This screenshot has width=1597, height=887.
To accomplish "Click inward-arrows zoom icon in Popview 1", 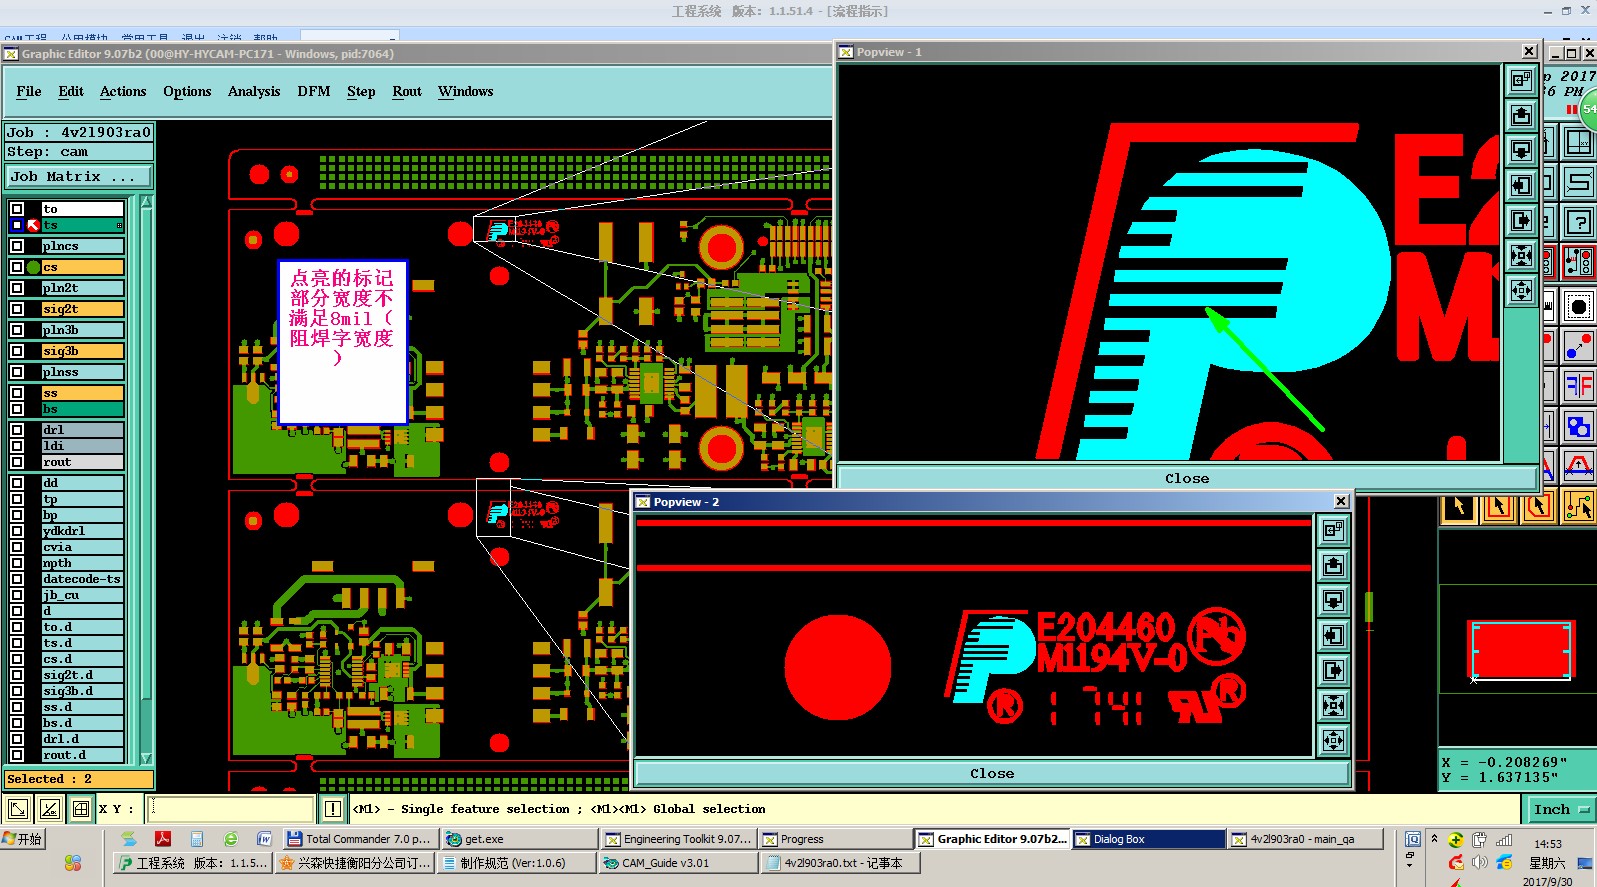I will click(x=1521, y=255).
